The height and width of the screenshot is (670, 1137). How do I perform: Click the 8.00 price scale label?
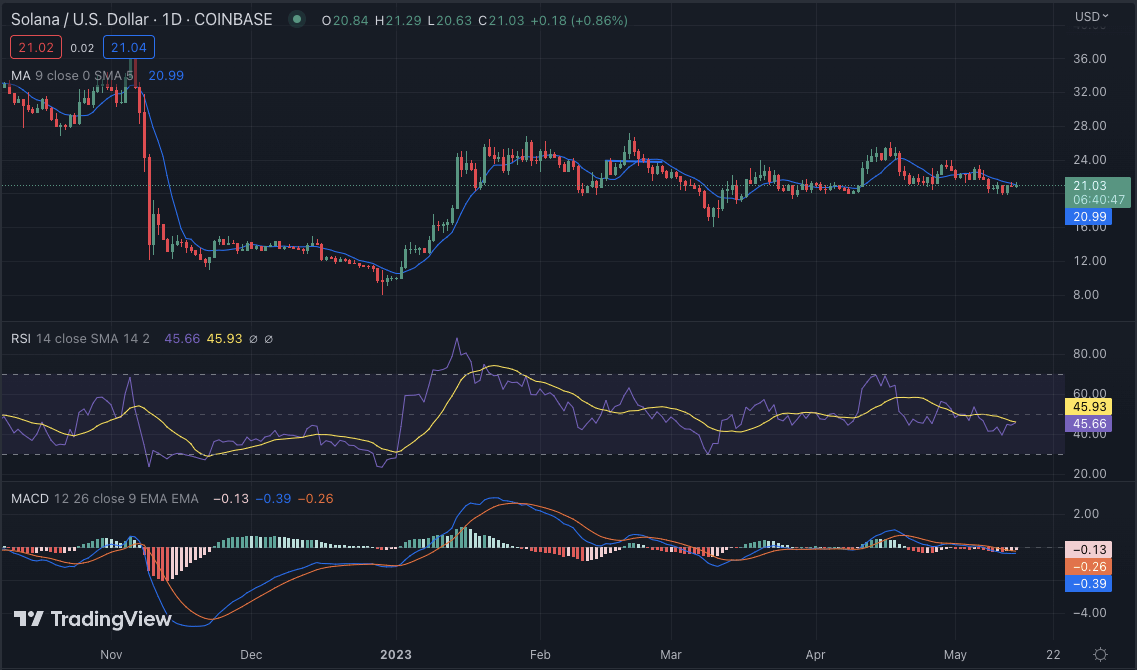[1086, 295]
